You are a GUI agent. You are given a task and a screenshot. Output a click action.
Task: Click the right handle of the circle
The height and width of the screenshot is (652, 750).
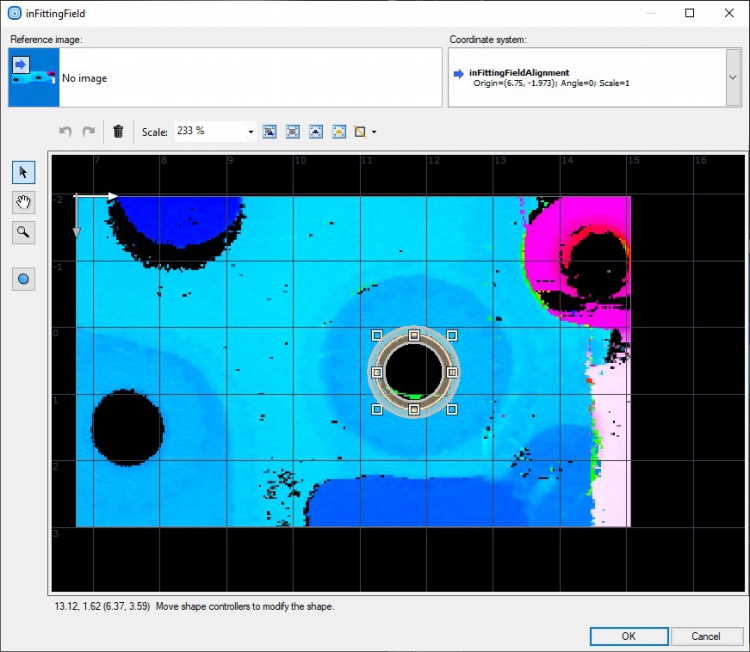tap(452, 372)
